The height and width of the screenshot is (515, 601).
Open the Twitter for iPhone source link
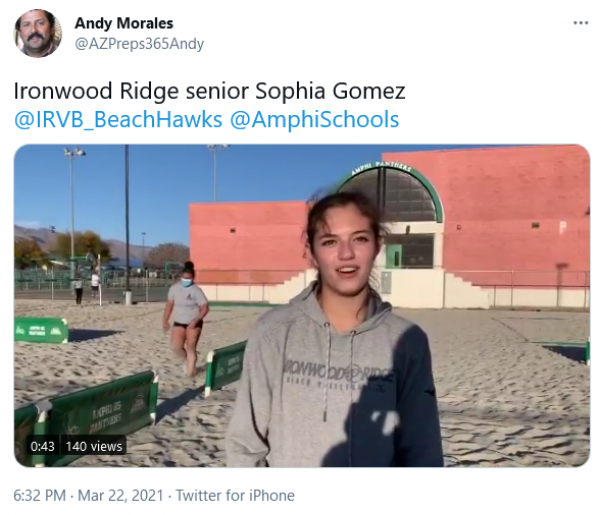[x=235, y=495]
